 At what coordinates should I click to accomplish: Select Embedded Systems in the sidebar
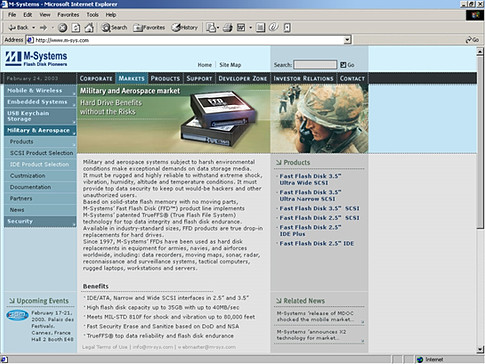pyautogui.click(x=40, y=102)
